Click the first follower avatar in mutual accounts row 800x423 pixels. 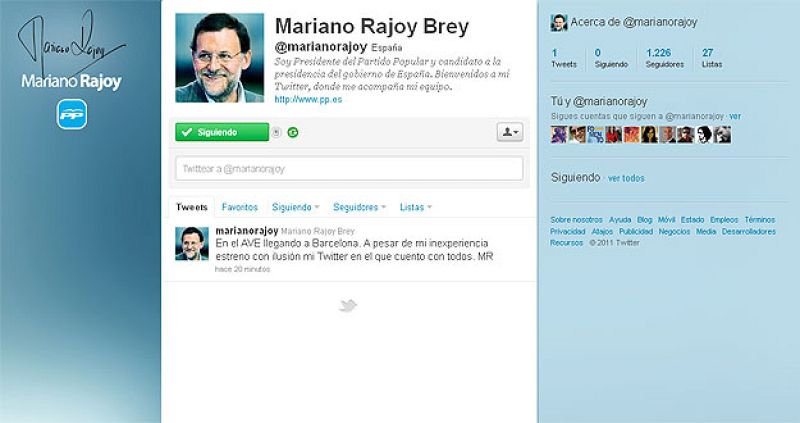[559, 135]
